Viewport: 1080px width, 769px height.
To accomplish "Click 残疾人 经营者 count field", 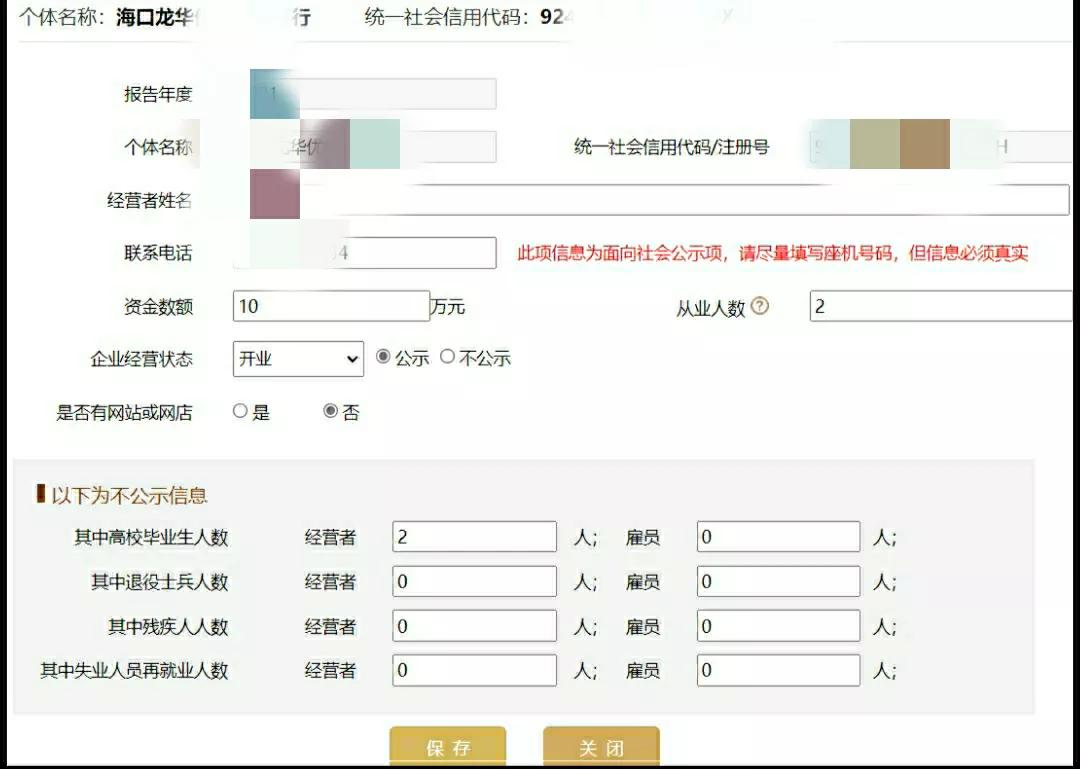I will click(x=475, y=626).
